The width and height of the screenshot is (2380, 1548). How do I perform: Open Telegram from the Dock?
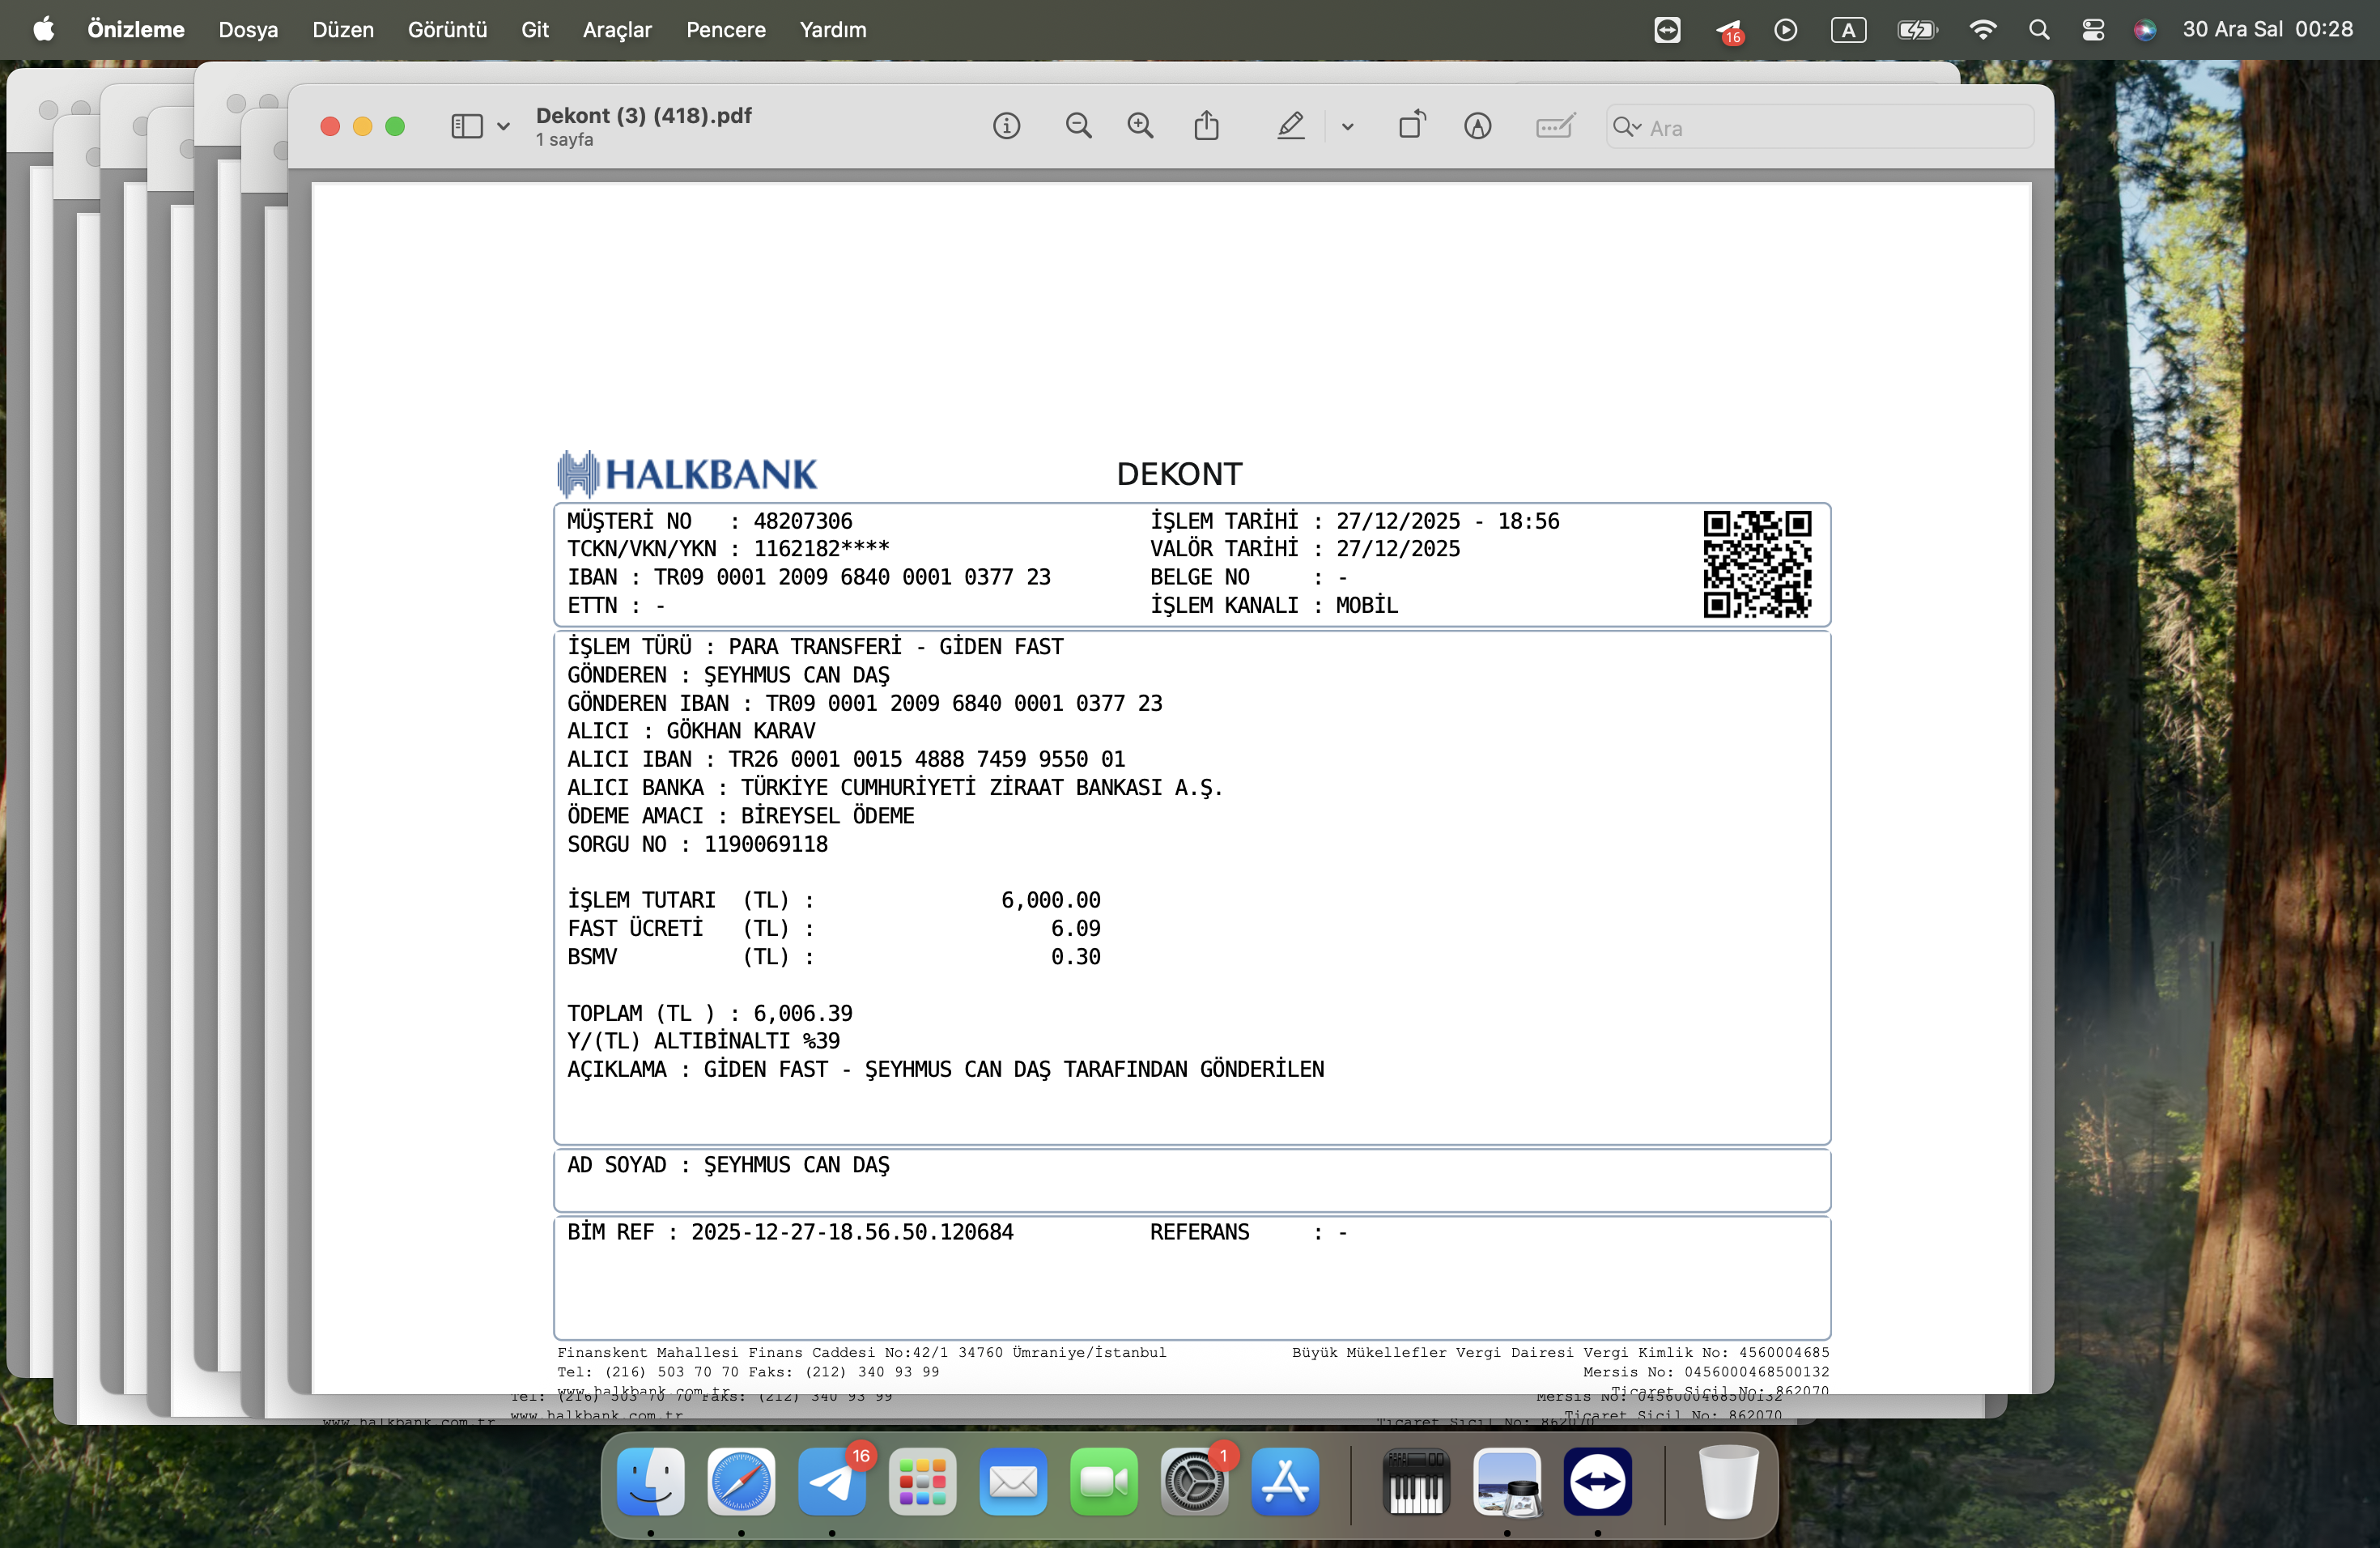[x=832, y=1482]
